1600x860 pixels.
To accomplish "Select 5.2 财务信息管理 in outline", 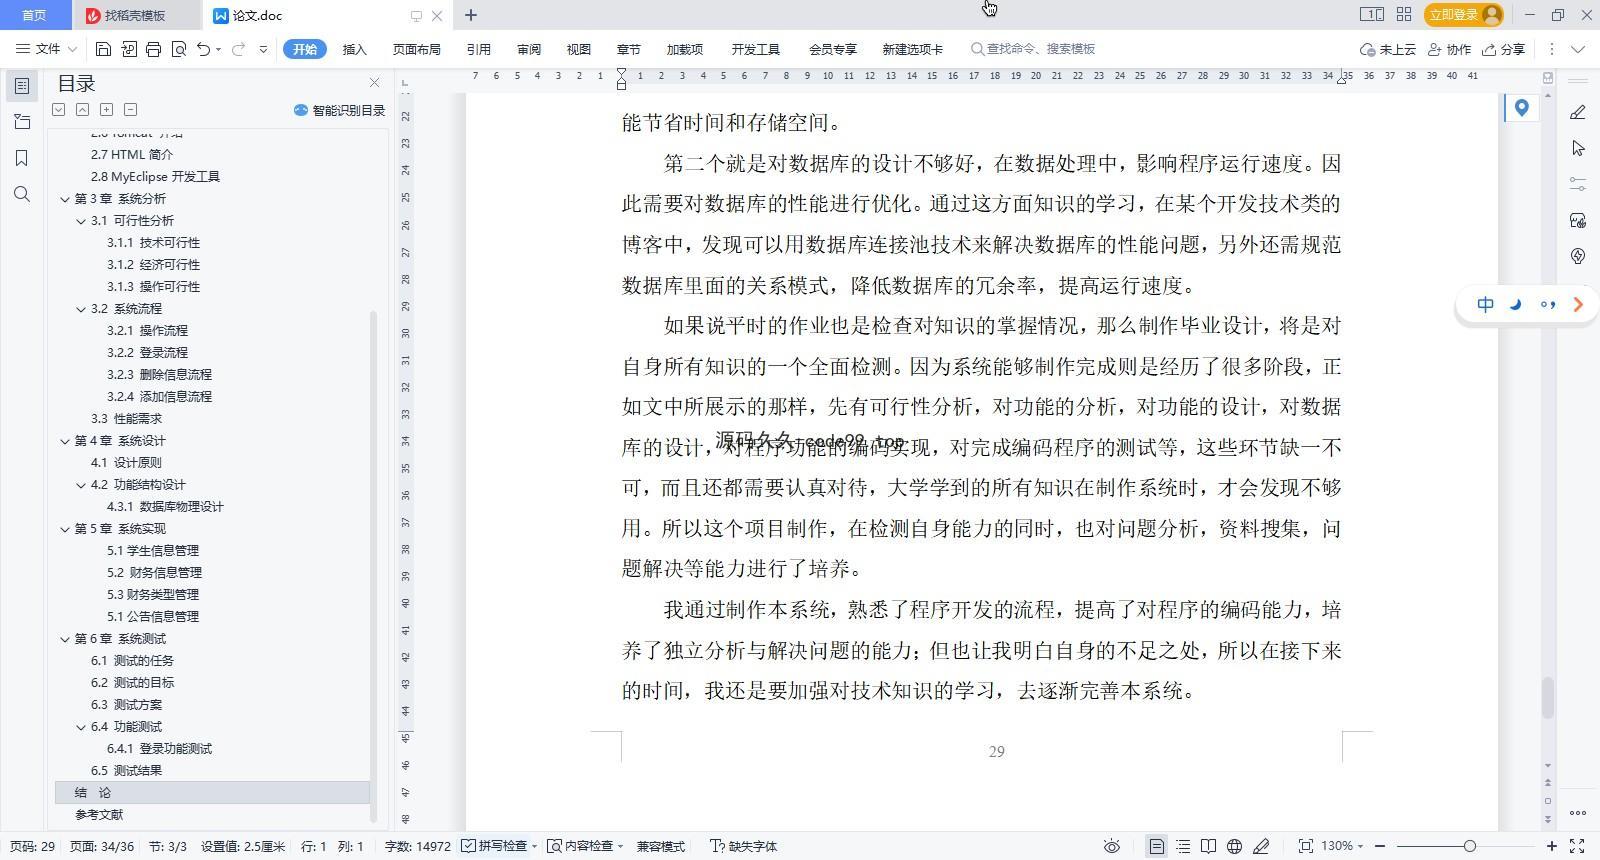I will coord(154,573).
